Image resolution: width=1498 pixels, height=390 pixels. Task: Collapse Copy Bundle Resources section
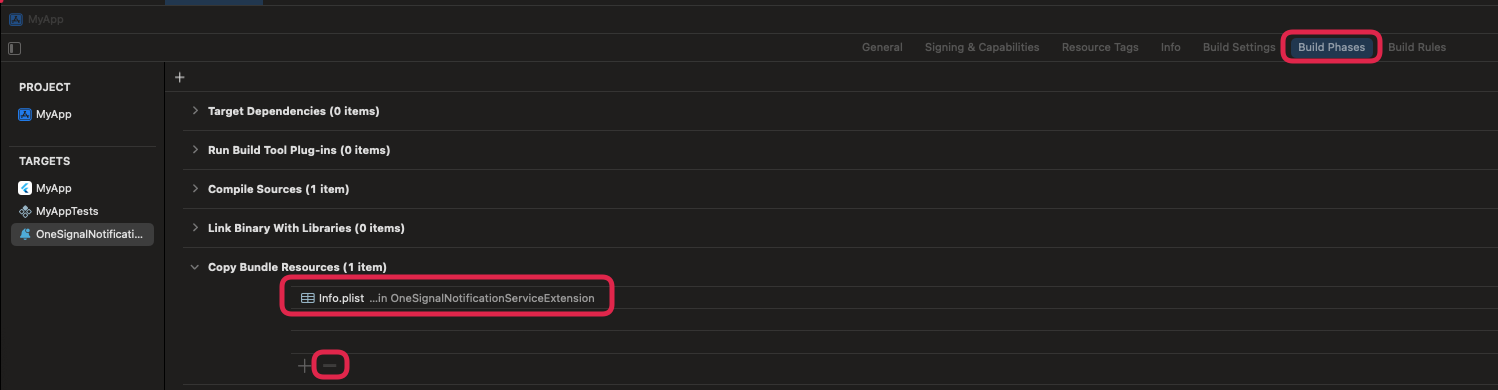tap(195, 267)
